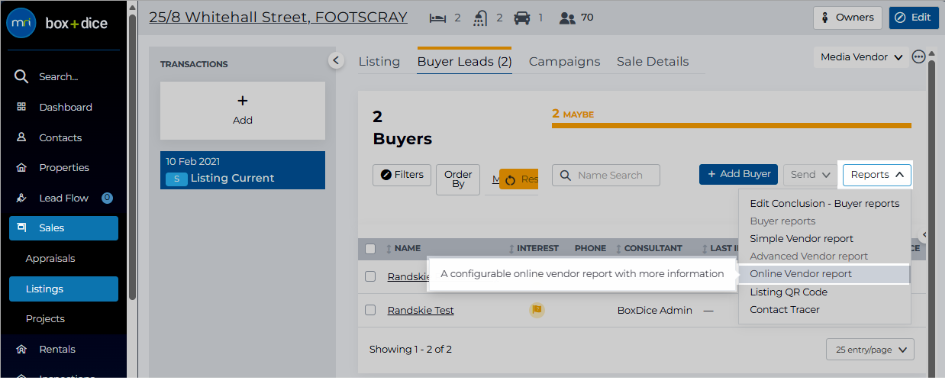945x378 pixels.
Task: Switch to the Campaigns tab
Action: pyautogui.click(x=565, y=61)
